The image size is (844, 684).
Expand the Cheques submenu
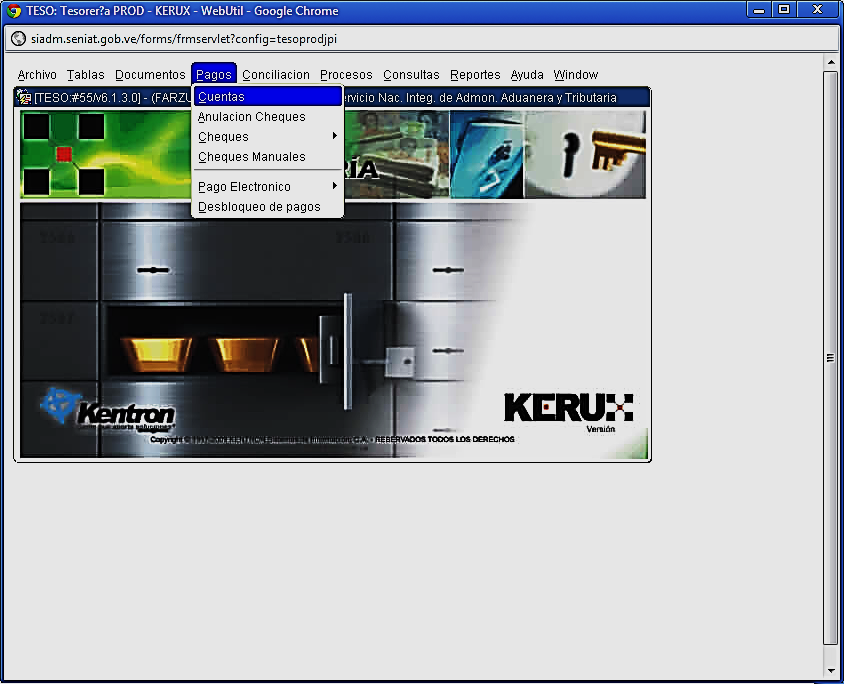pyautogui.click(x=268, y=137)
